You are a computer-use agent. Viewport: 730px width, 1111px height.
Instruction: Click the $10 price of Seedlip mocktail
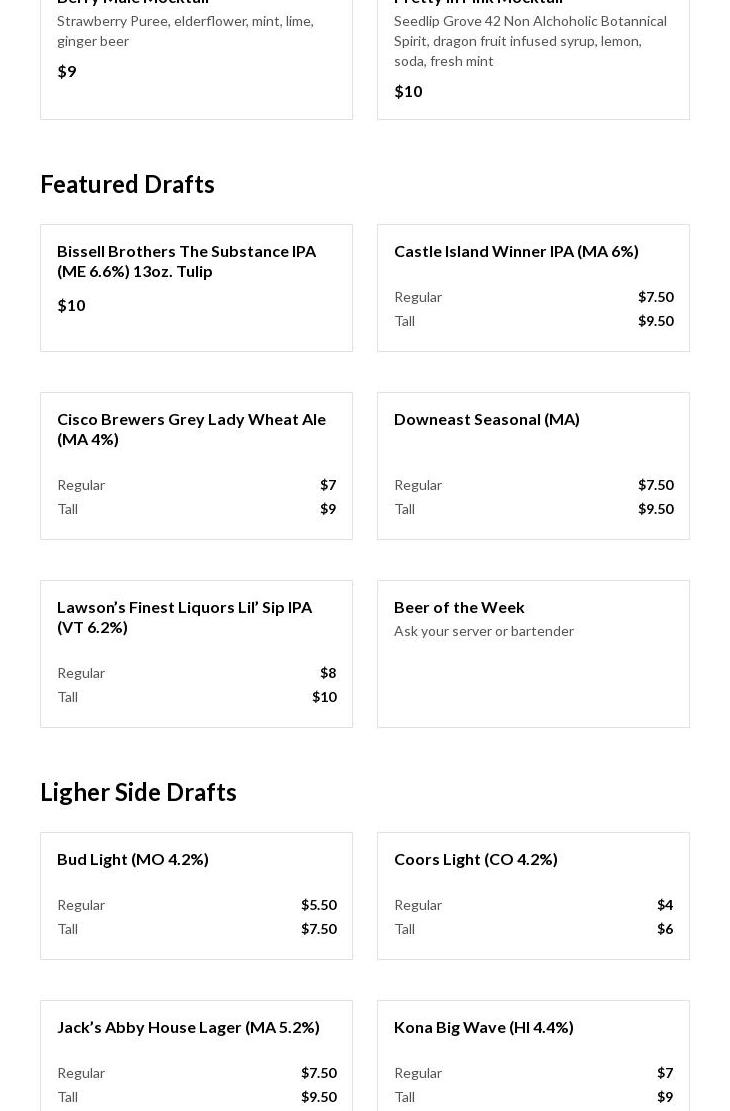pyautogui.click(x=408, y=91)
